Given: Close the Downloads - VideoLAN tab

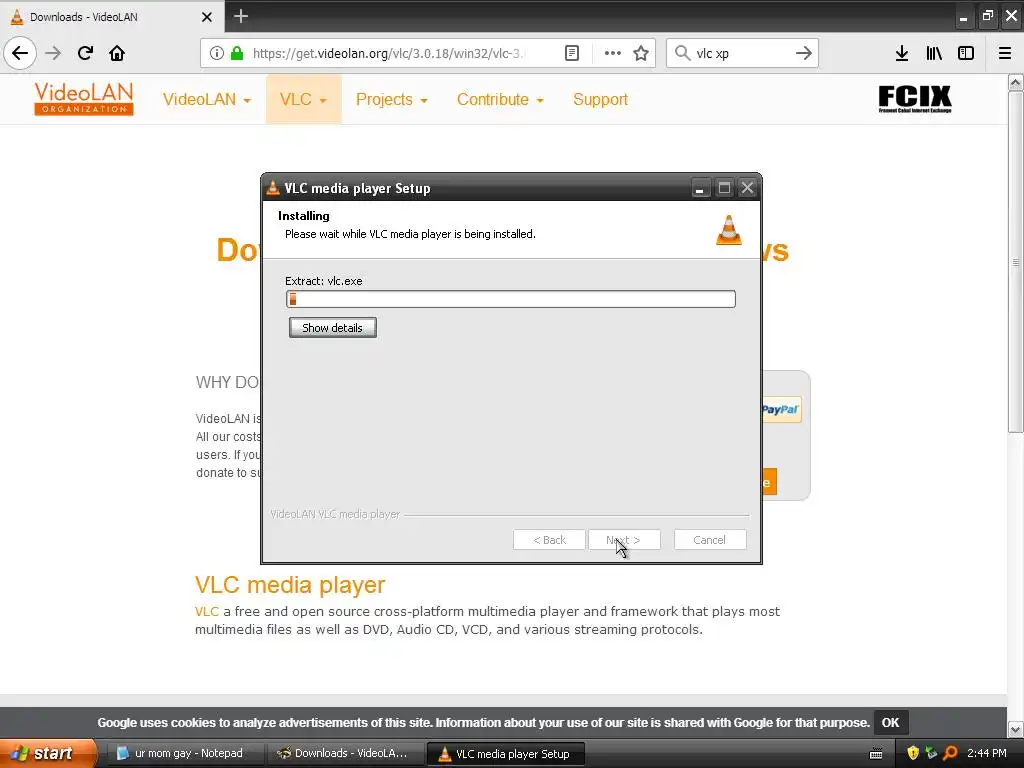Looking at the screenshot, I should click(207, 17).
